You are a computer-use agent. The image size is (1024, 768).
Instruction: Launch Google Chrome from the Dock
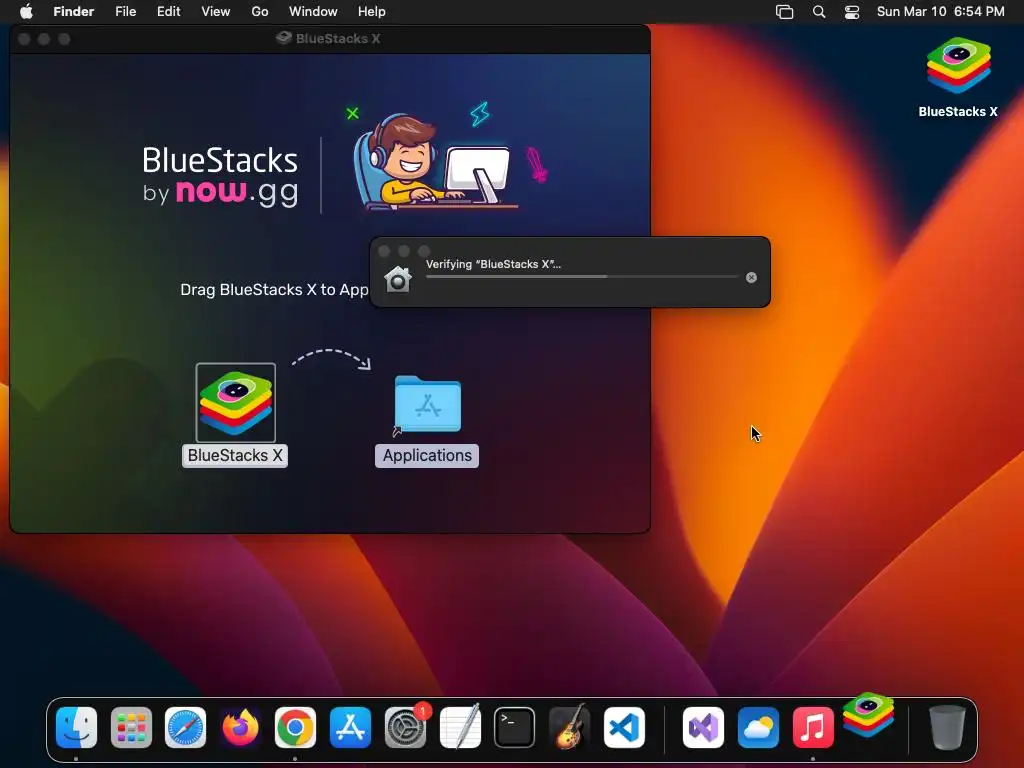click(x=295, y=728)
